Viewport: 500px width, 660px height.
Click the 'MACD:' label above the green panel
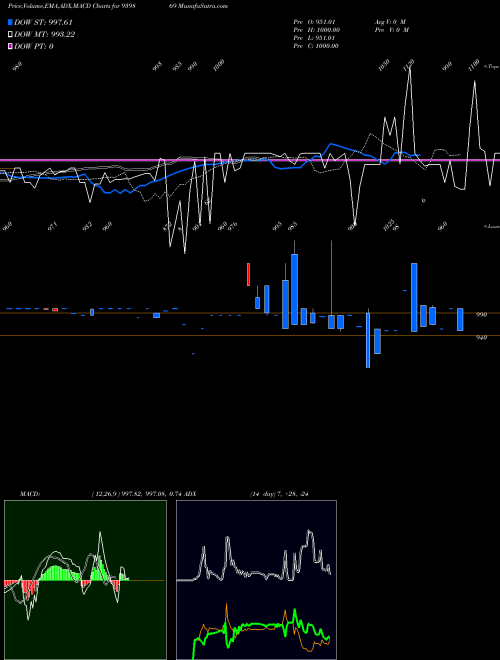(30, 494)
